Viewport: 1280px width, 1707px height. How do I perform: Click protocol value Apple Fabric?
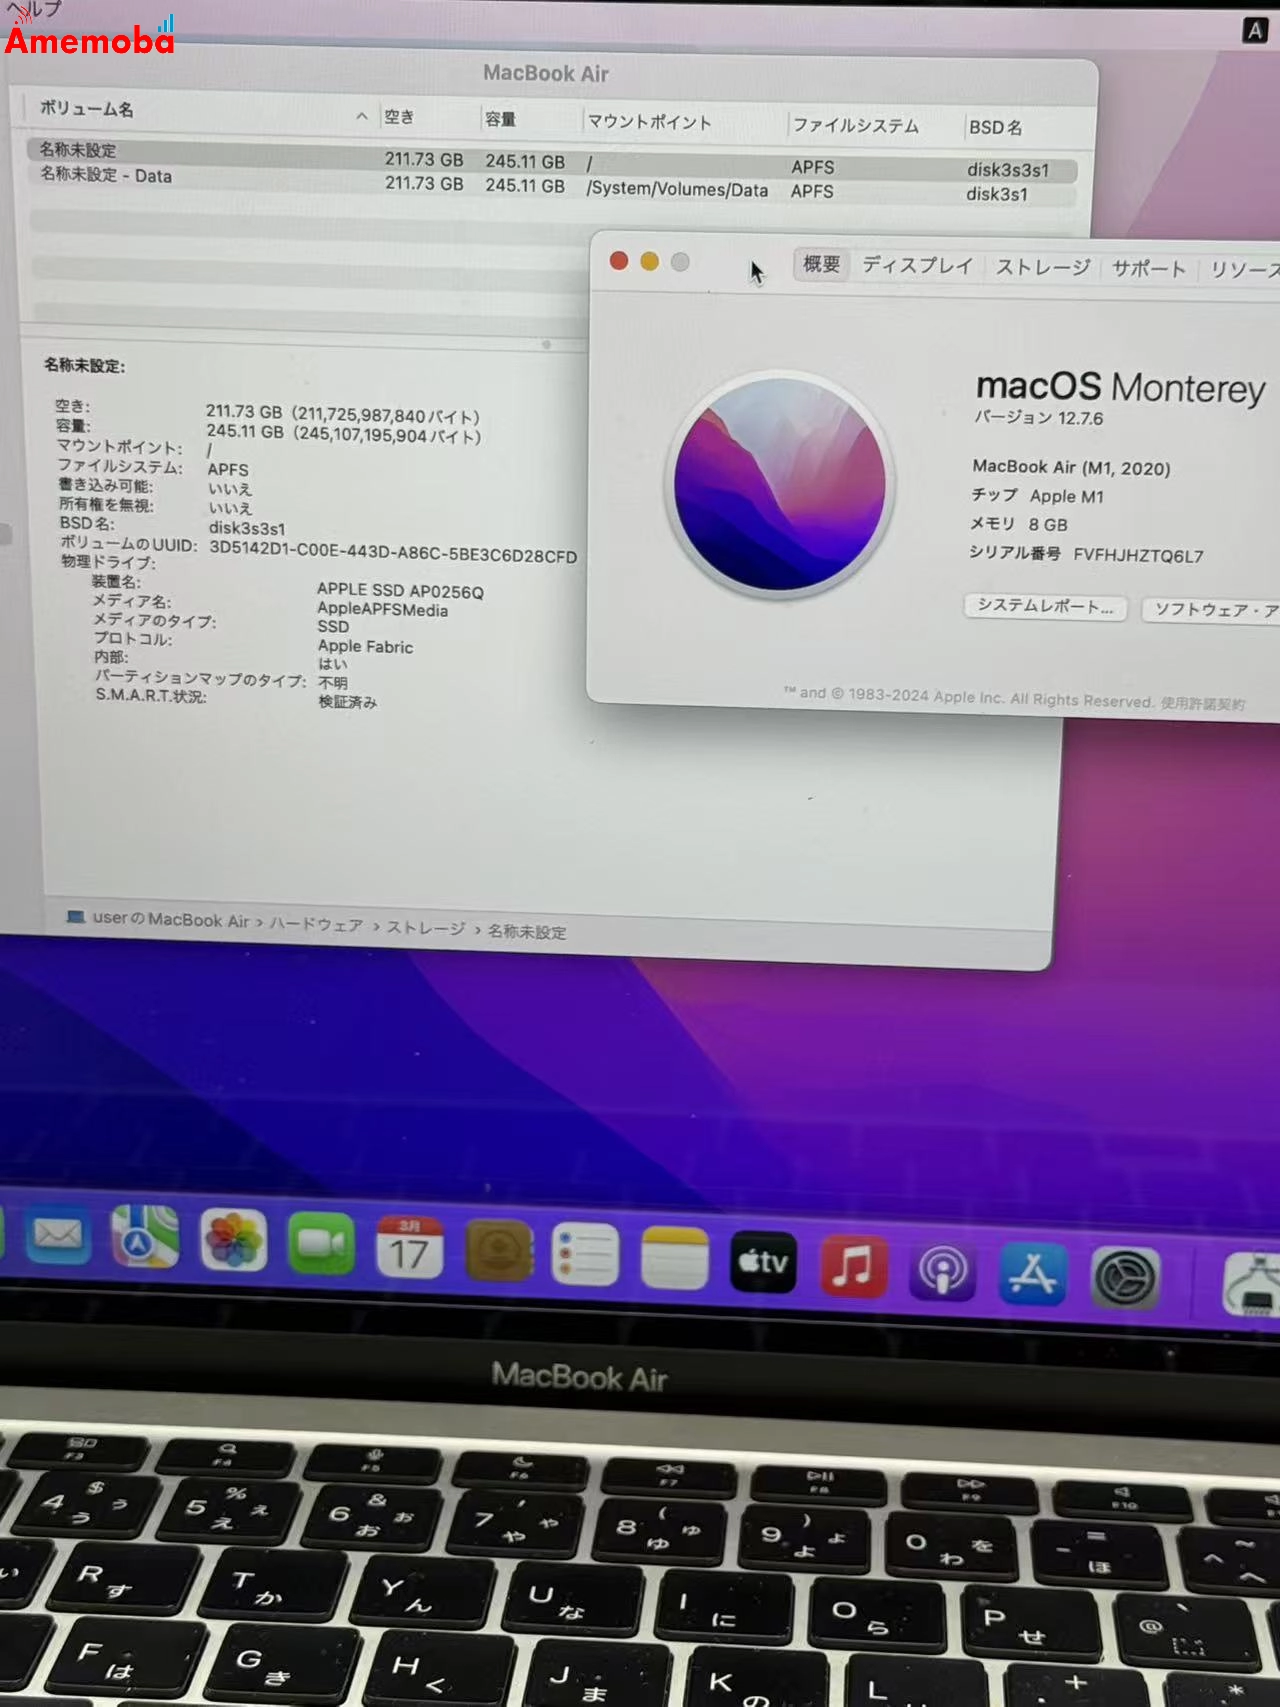pos(365,647)
